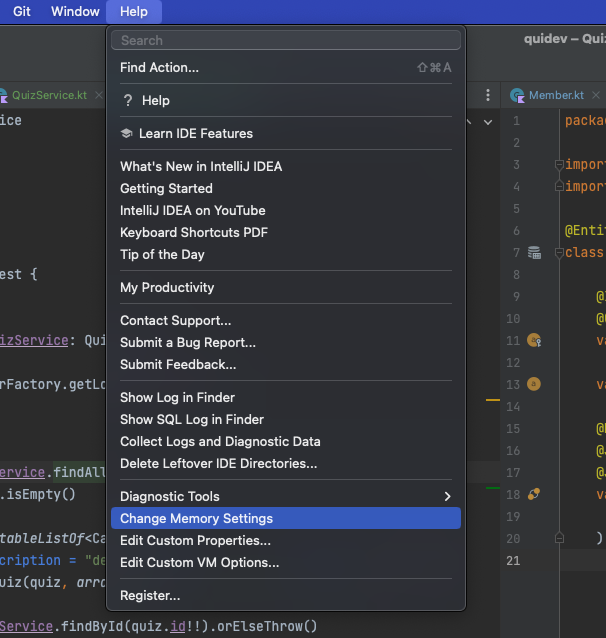Select Show SQL Log in Finder
The height and width of the screenshot is (638, 606).
(286, 419)
